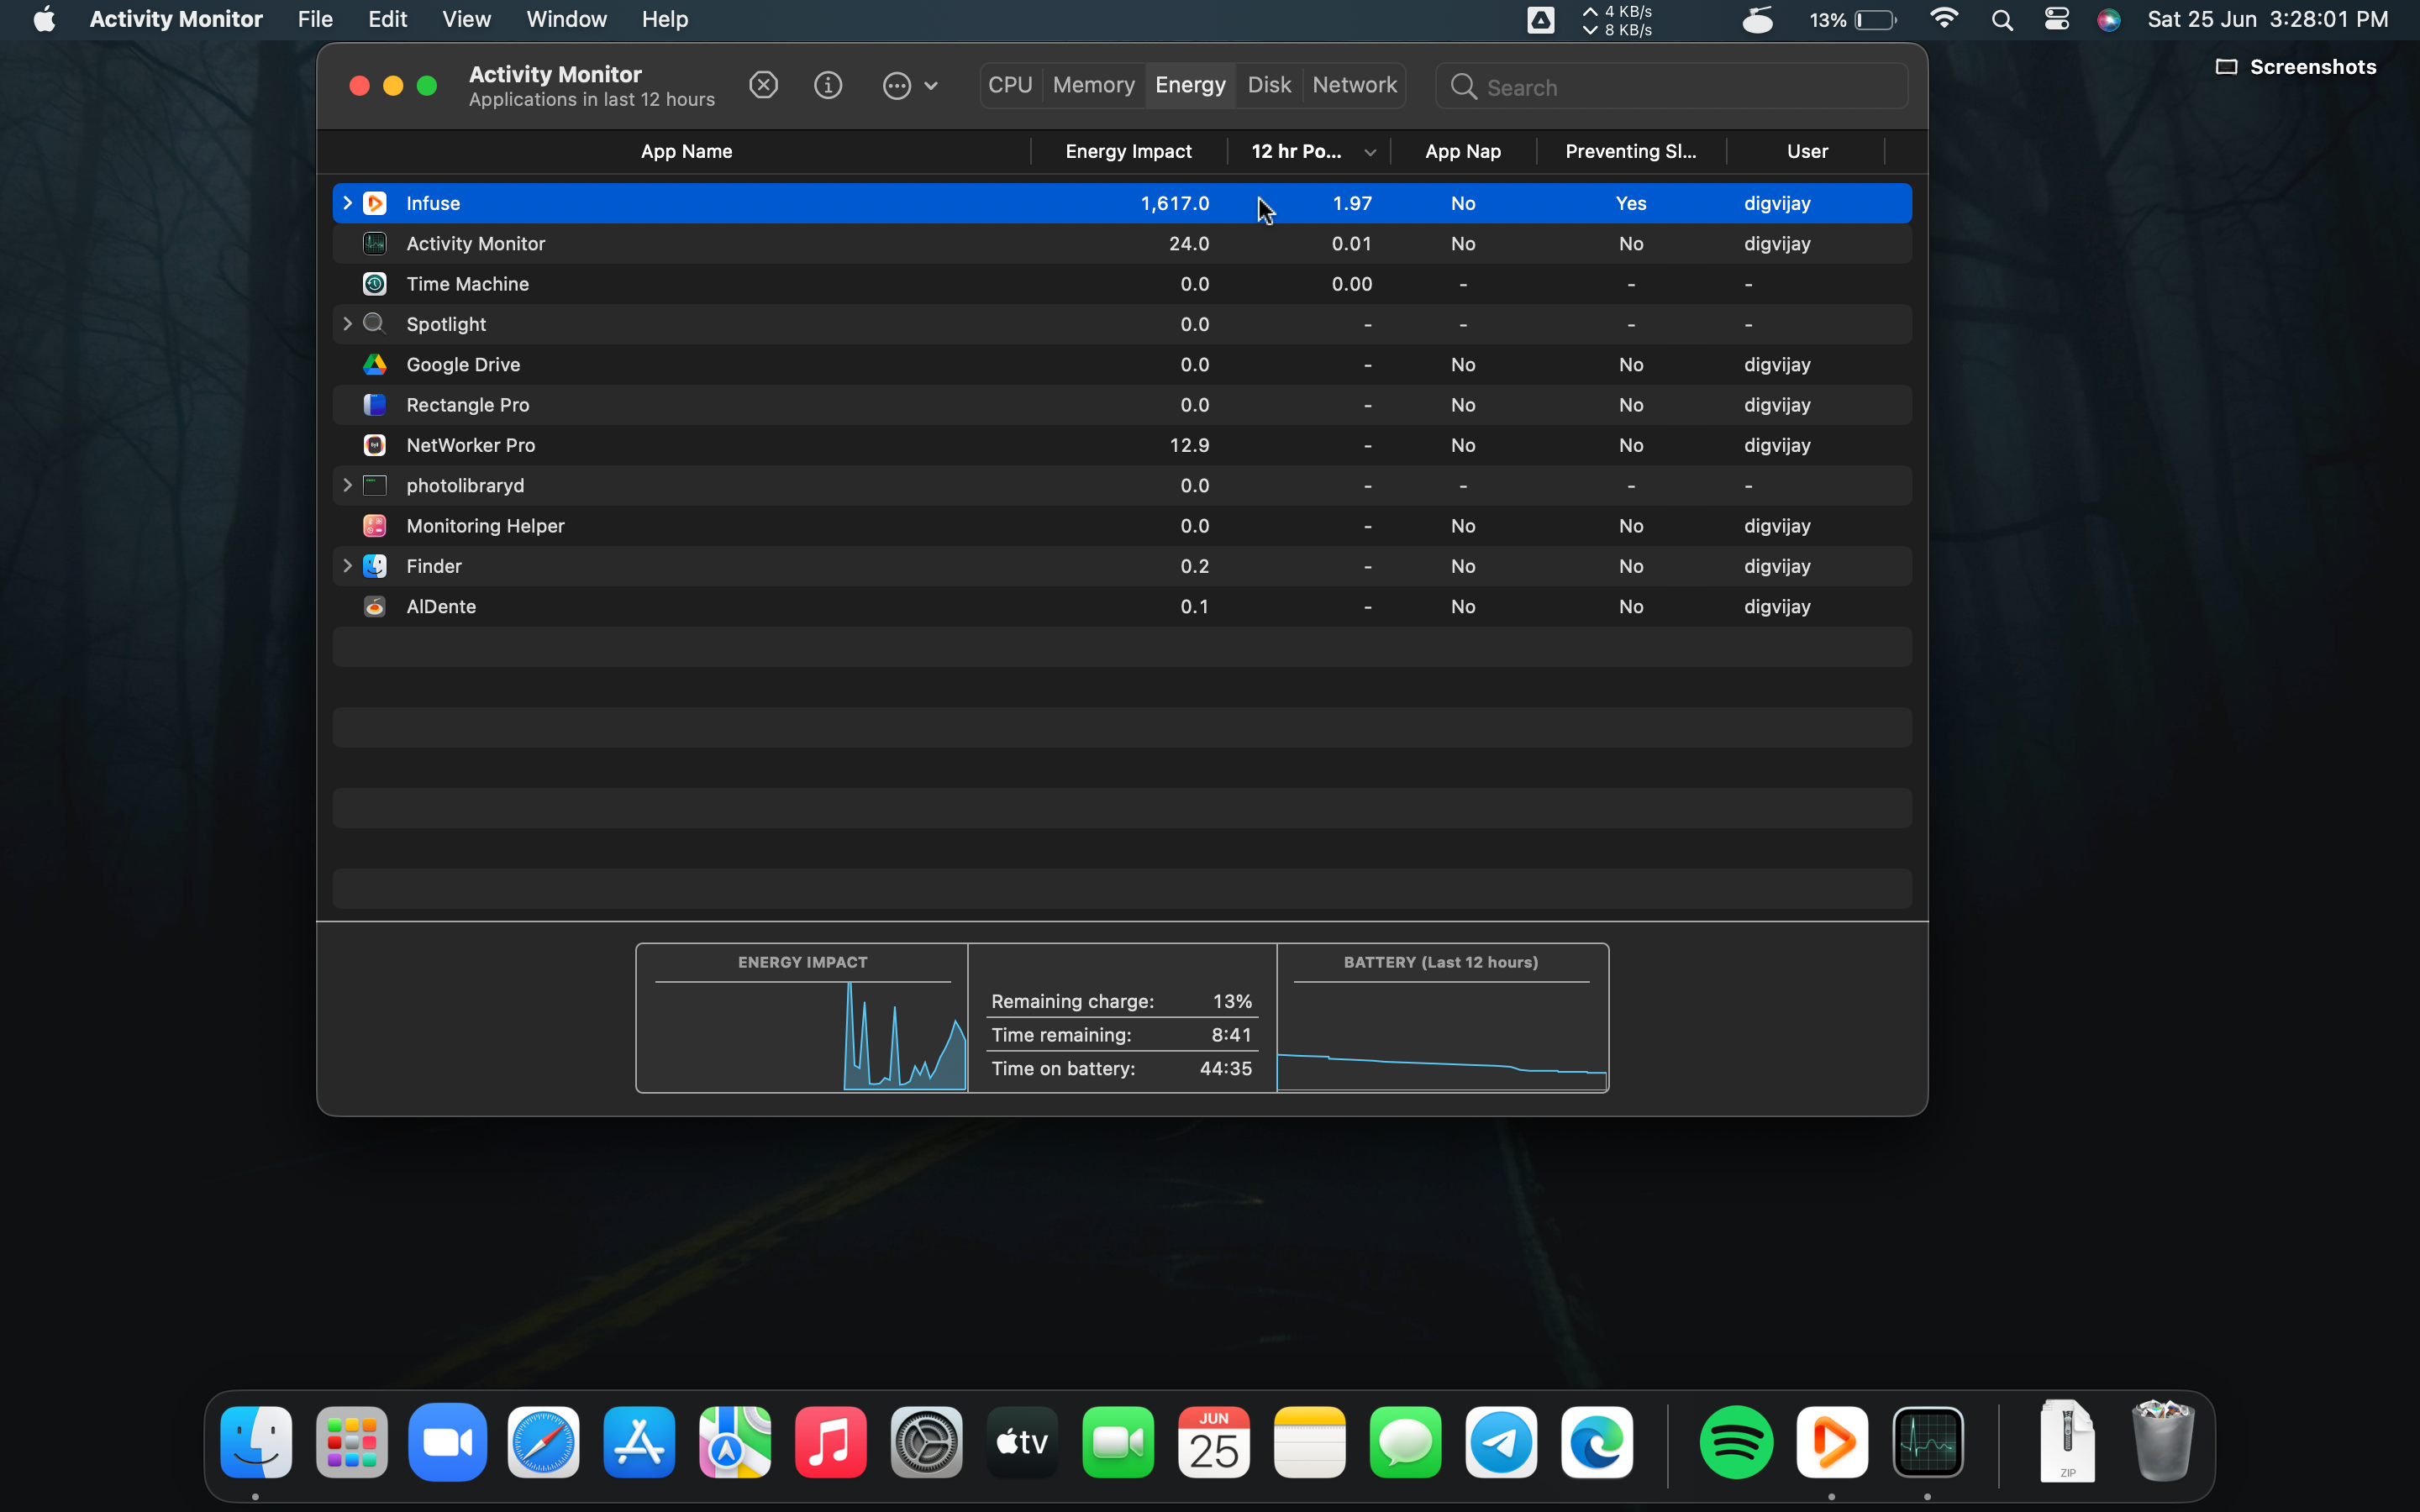Switch to the CPU tab
The image size is (2420, 1512).
click(1009, 85)
